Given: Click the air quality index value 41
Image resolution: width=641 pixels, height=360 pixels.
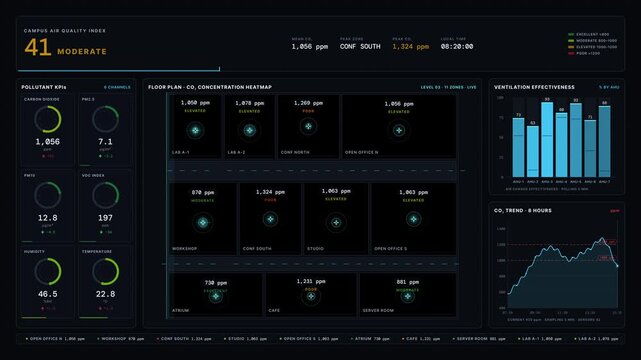Looking at the screenshot, I should 38,47.
